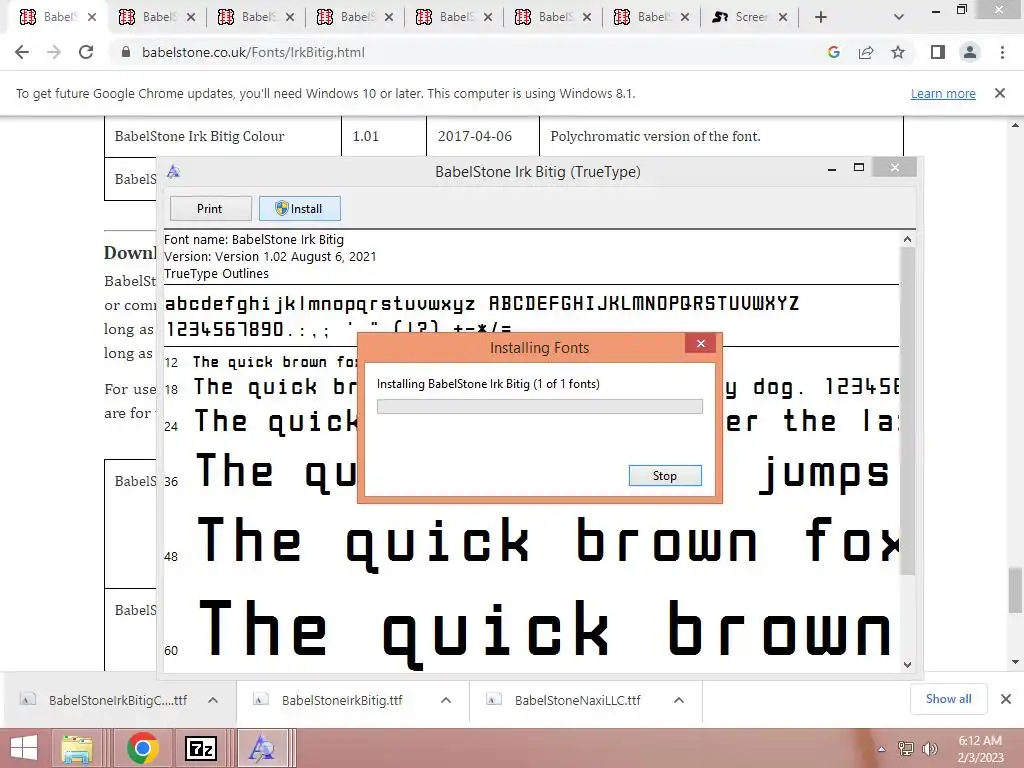Open downloaded BabelStoneNaxiLLC.ttf file

(577, 700)
